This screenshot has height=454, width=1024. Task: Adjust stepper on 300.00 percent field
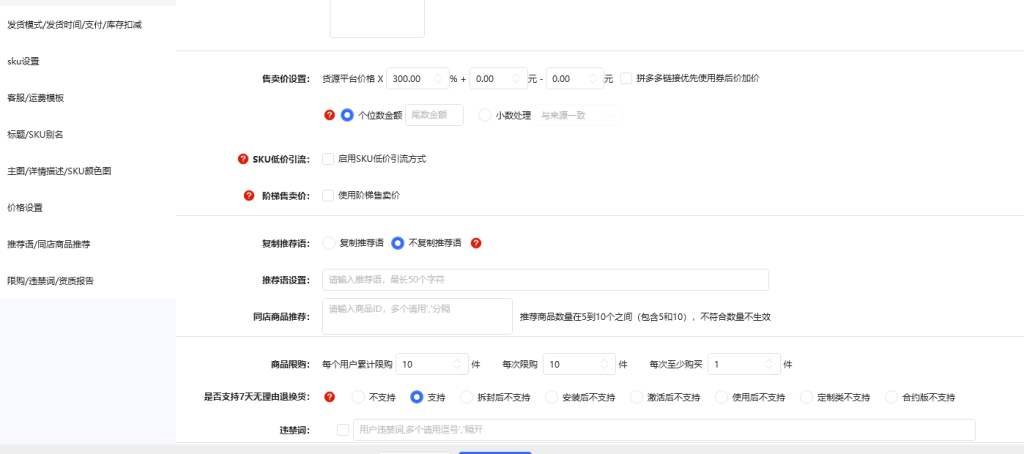(x=438, y=78)
